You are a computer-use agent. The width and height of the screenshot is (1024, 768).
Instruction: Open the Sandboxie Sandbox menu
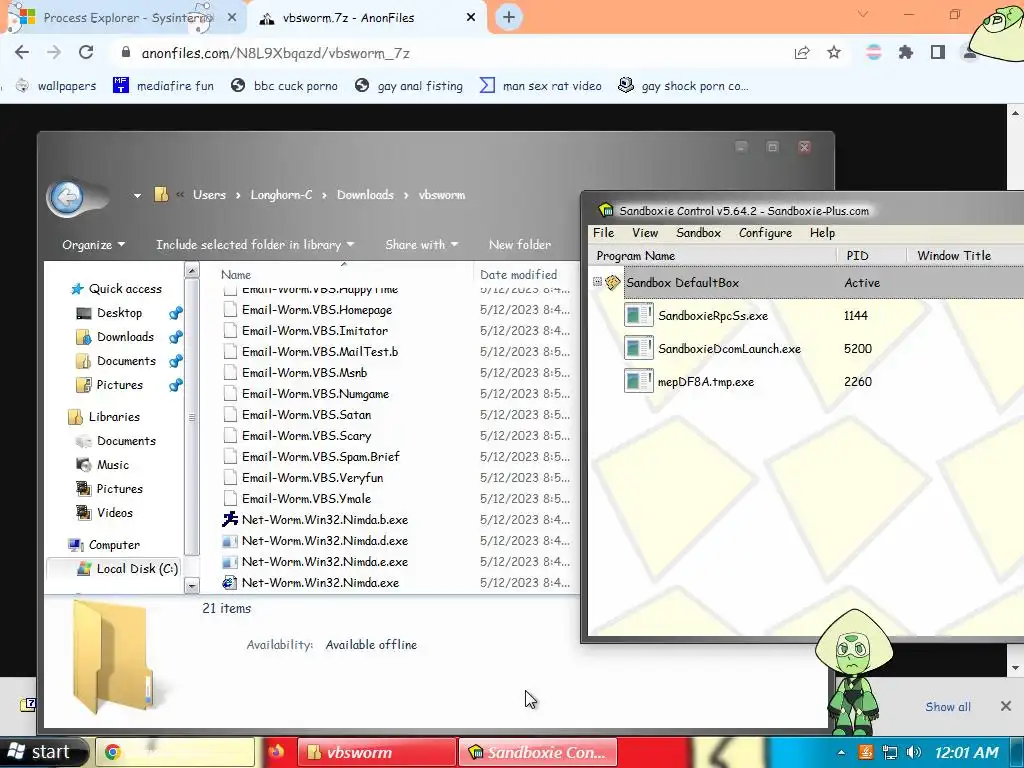pos(698,233)
